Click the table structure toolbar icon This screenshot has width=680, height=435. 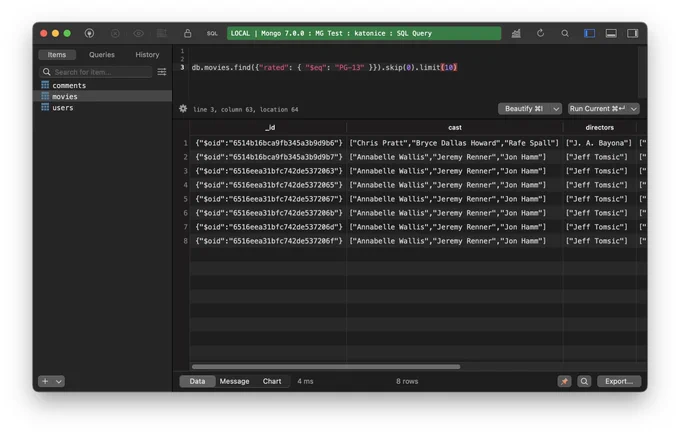(162, 33)
